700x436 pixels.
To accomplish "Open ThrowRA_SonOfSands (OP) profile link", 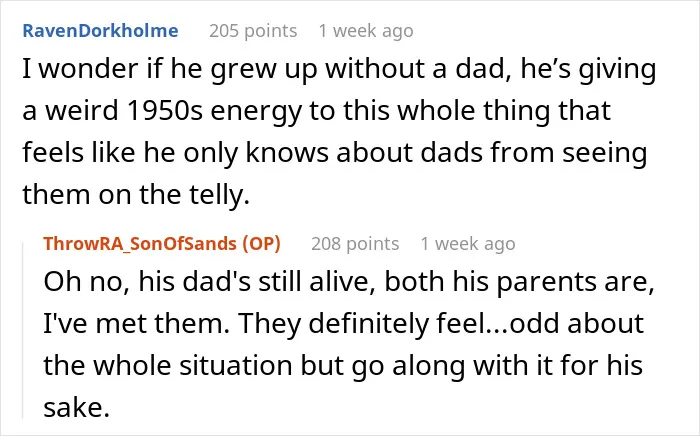I will pyautogui.click(x=162, y=244).
